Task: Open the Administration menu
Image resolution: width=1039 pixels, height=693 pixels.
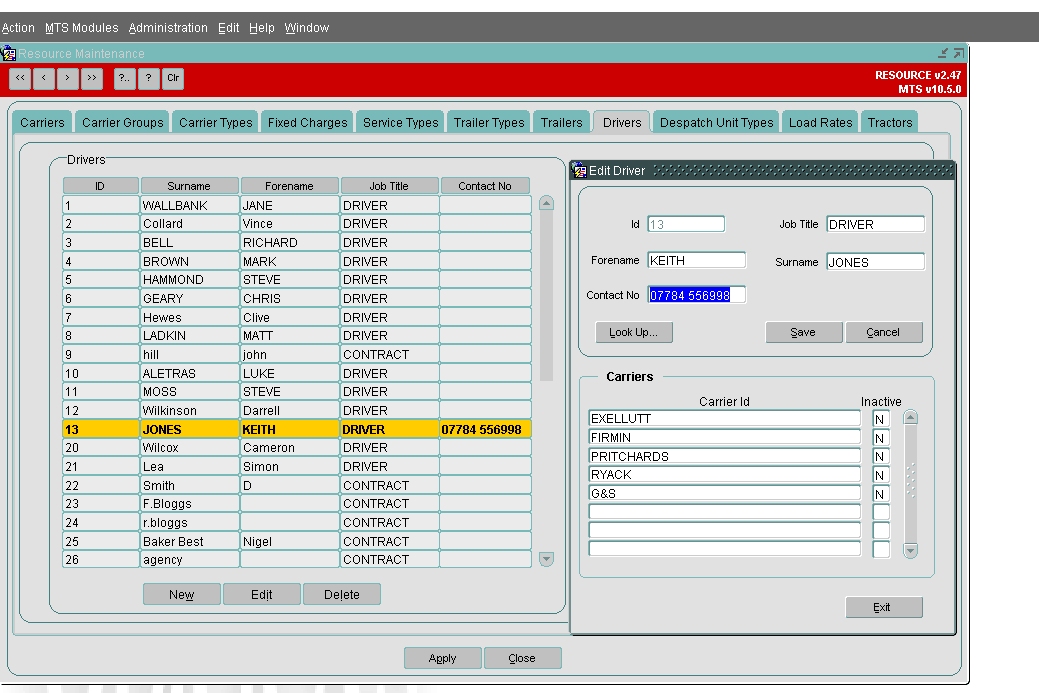Action: [x=168, y=28]
